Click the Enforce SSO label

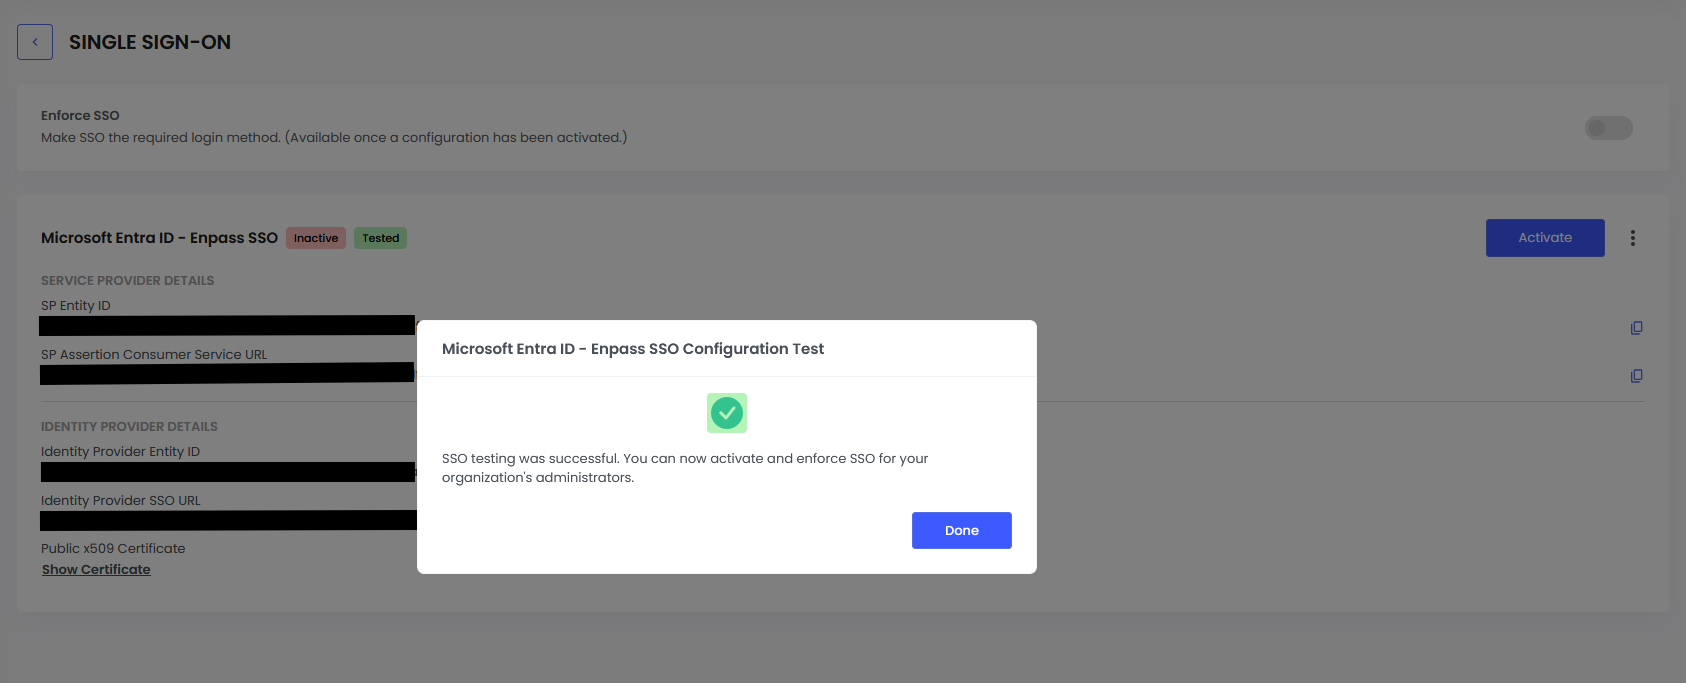(80, 116)
